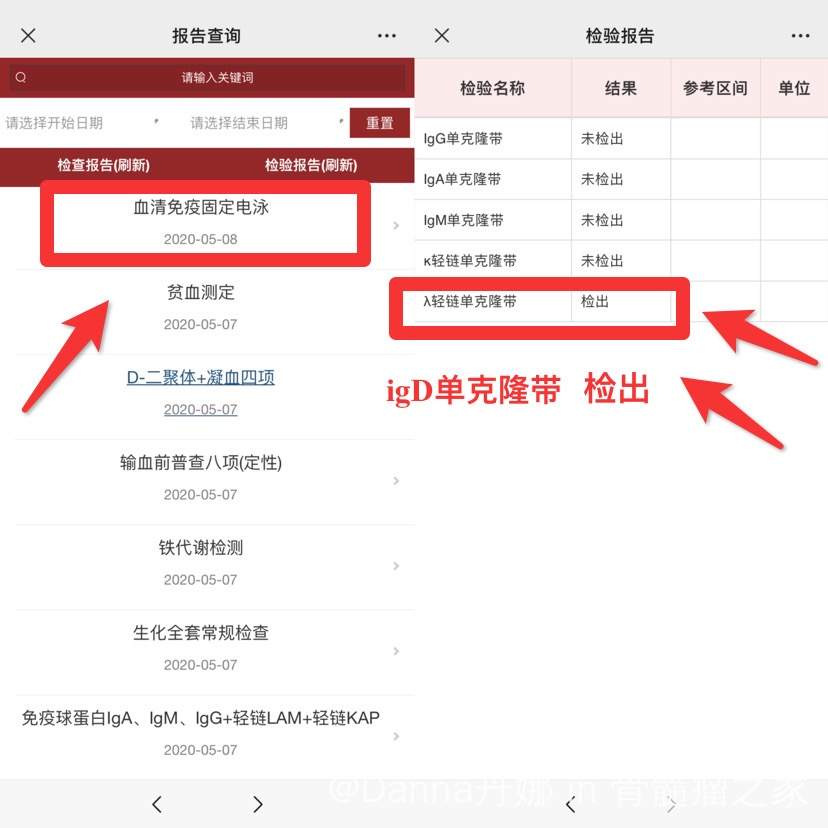Open the three-dot menu on 报告查询 page
The width and height of the screenshot is (828, 828).
coord(387,36)
